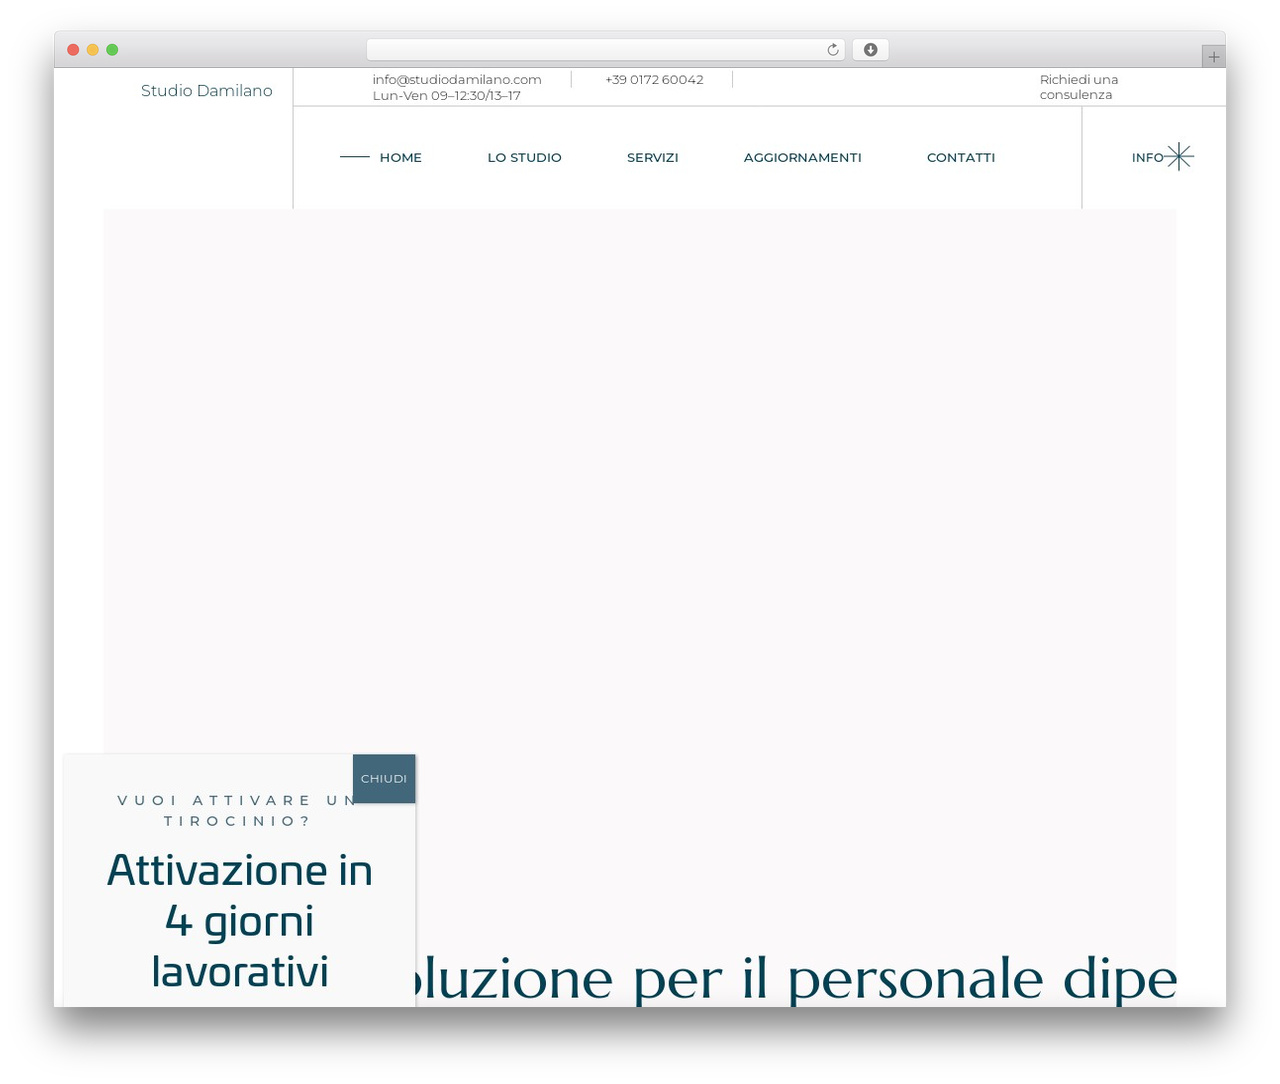The width and height of the screenshot is (1280, 1084).
Task: Click the browser address bar
Action: pyautogui.click(x=605, y=50)
